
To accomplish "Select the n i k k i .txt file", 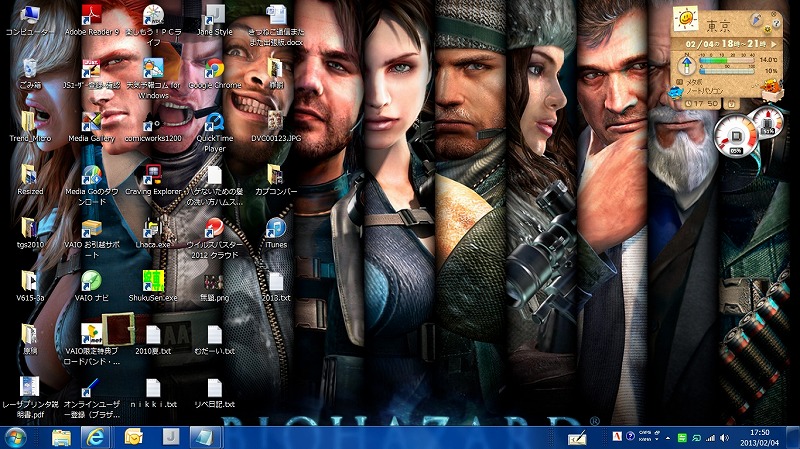I will coord(153,392).
